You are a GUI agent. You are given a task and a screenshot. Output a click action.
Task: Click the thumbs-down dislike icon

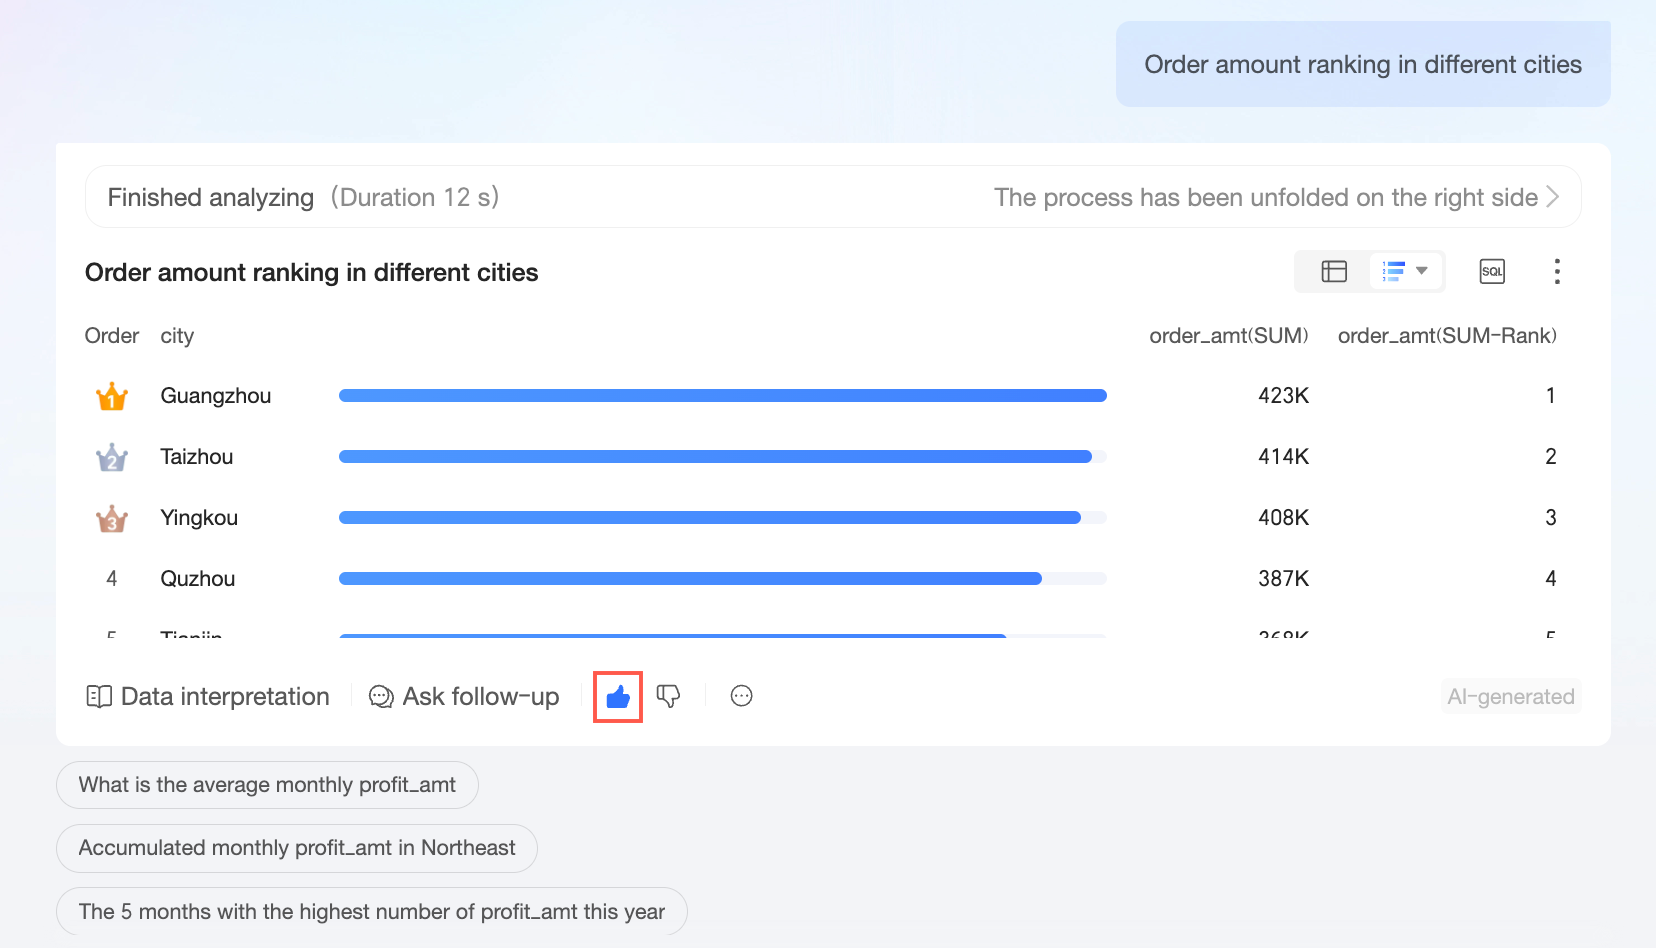(668, 696)
